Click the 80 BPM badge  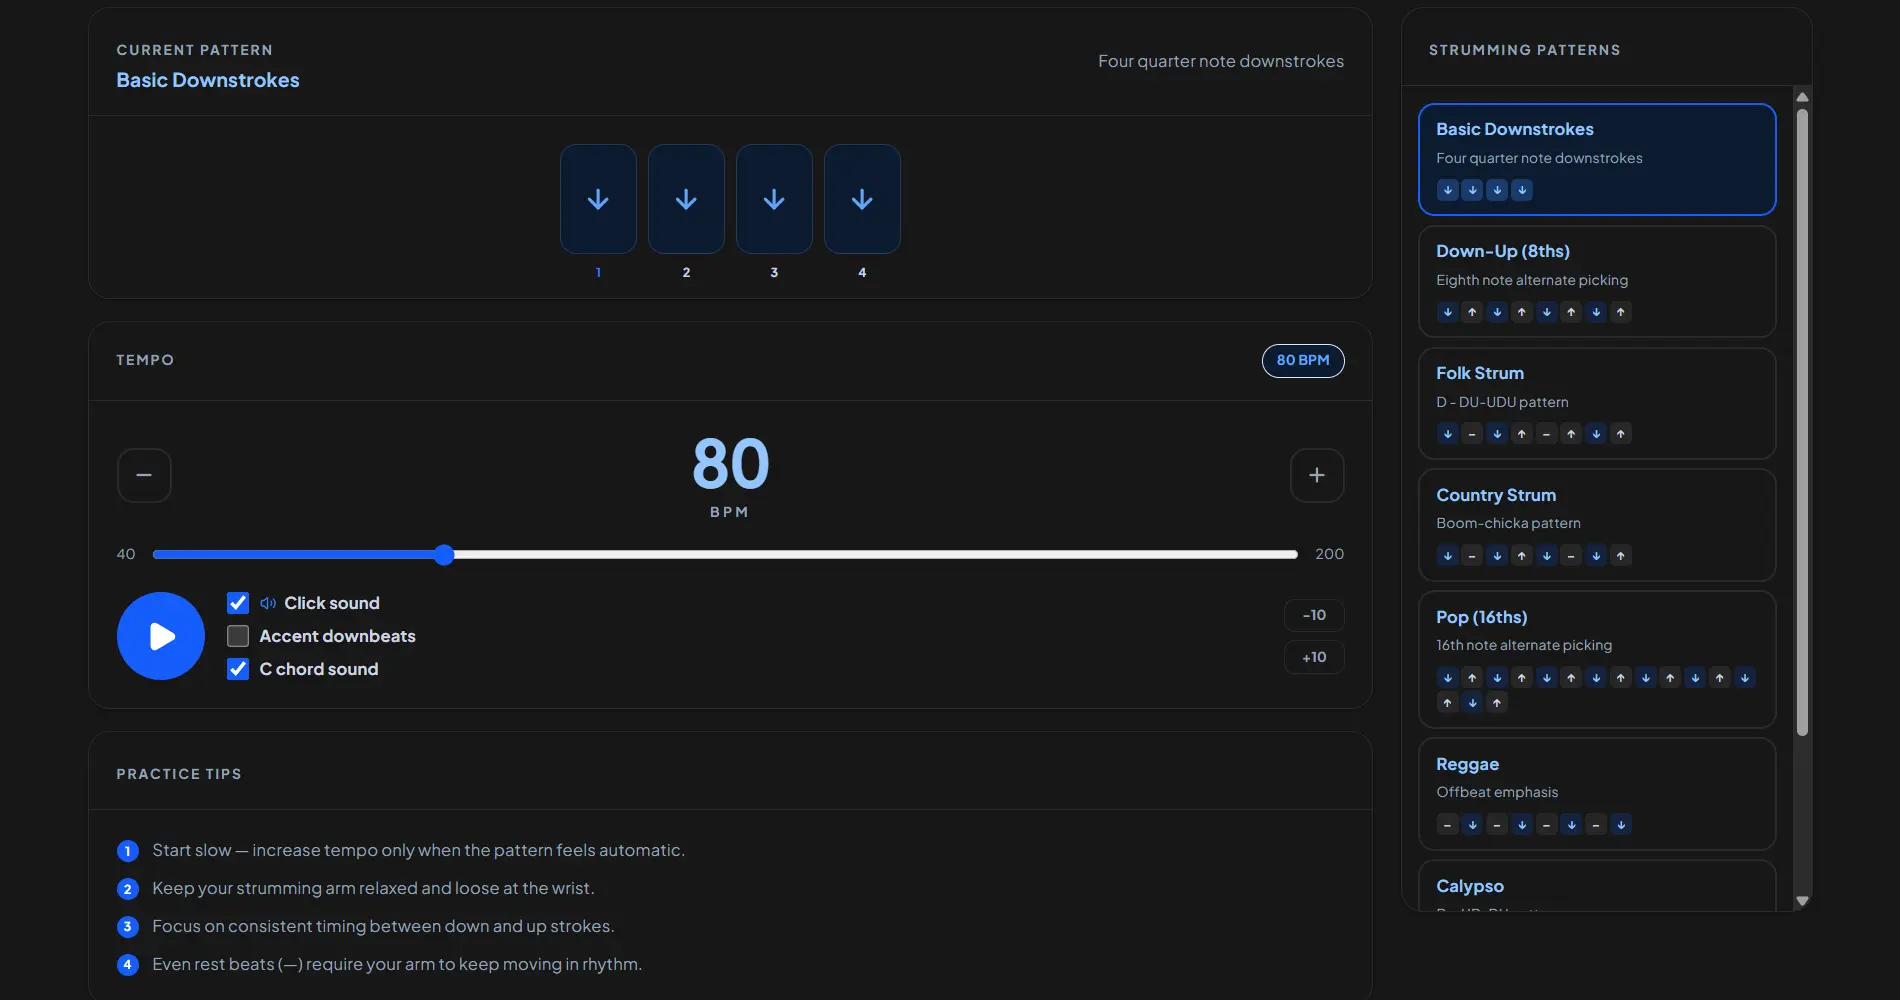click(1303, 360)
